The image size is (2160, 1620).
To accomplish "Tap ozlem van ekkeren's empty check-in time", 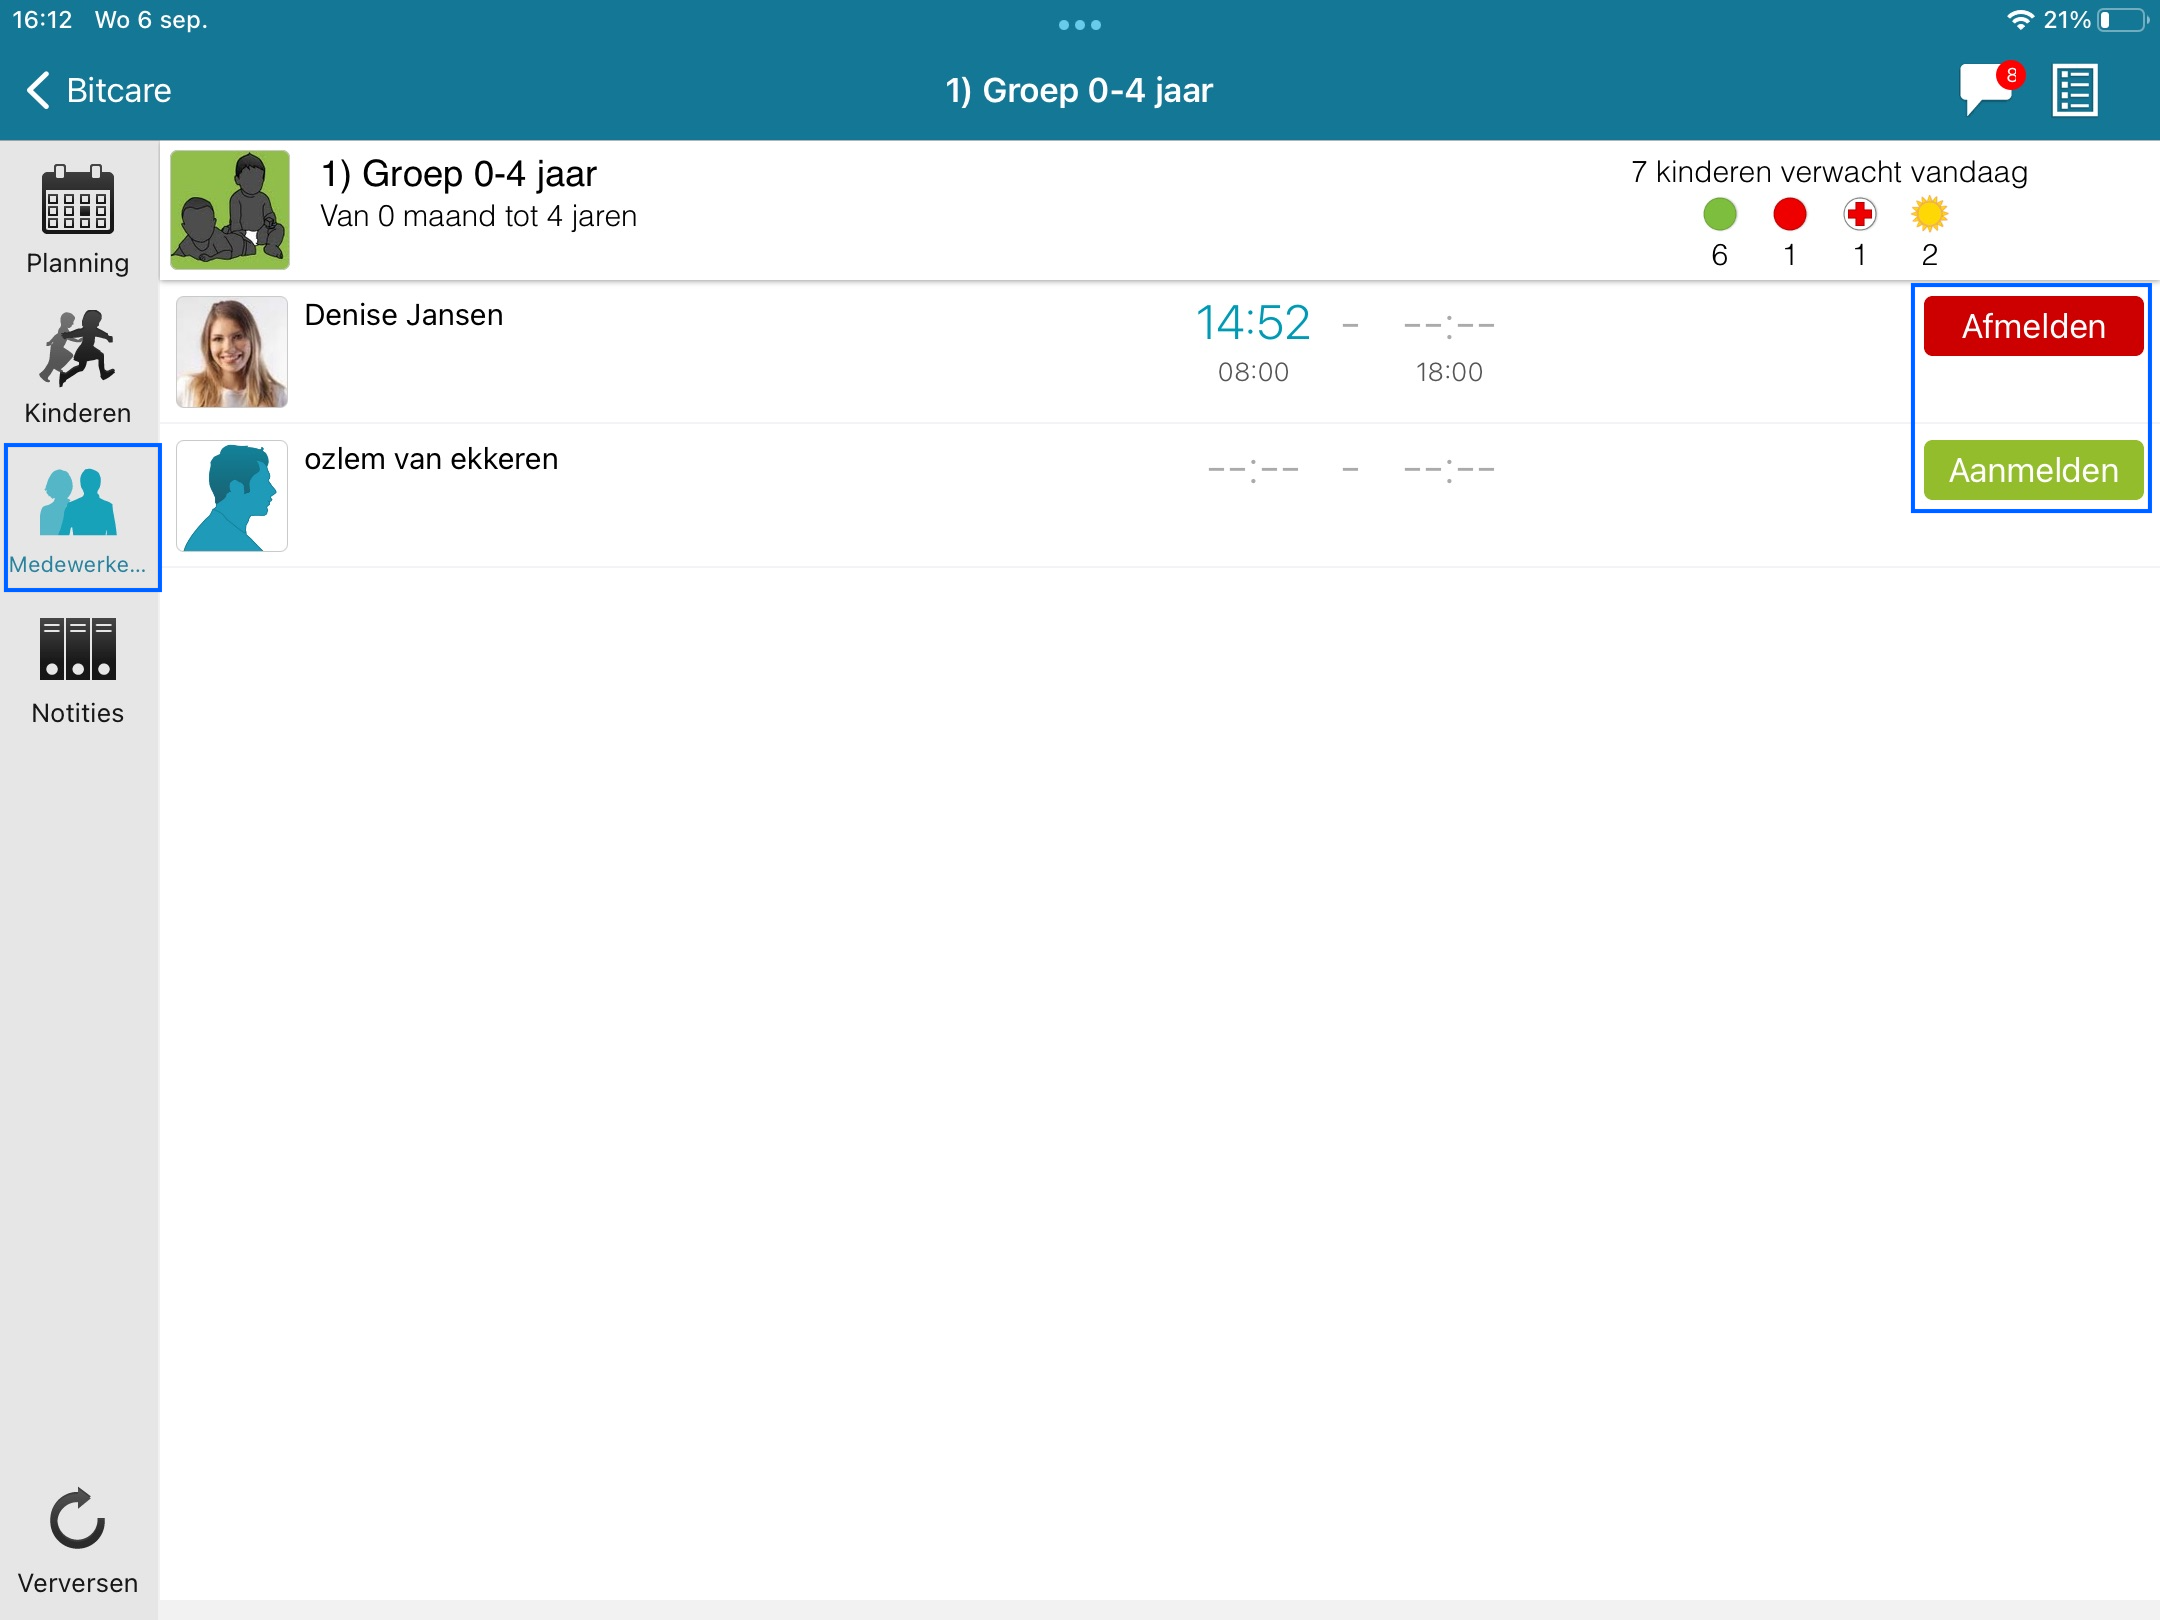I will pyautogui.click(x=1253, y=468).
